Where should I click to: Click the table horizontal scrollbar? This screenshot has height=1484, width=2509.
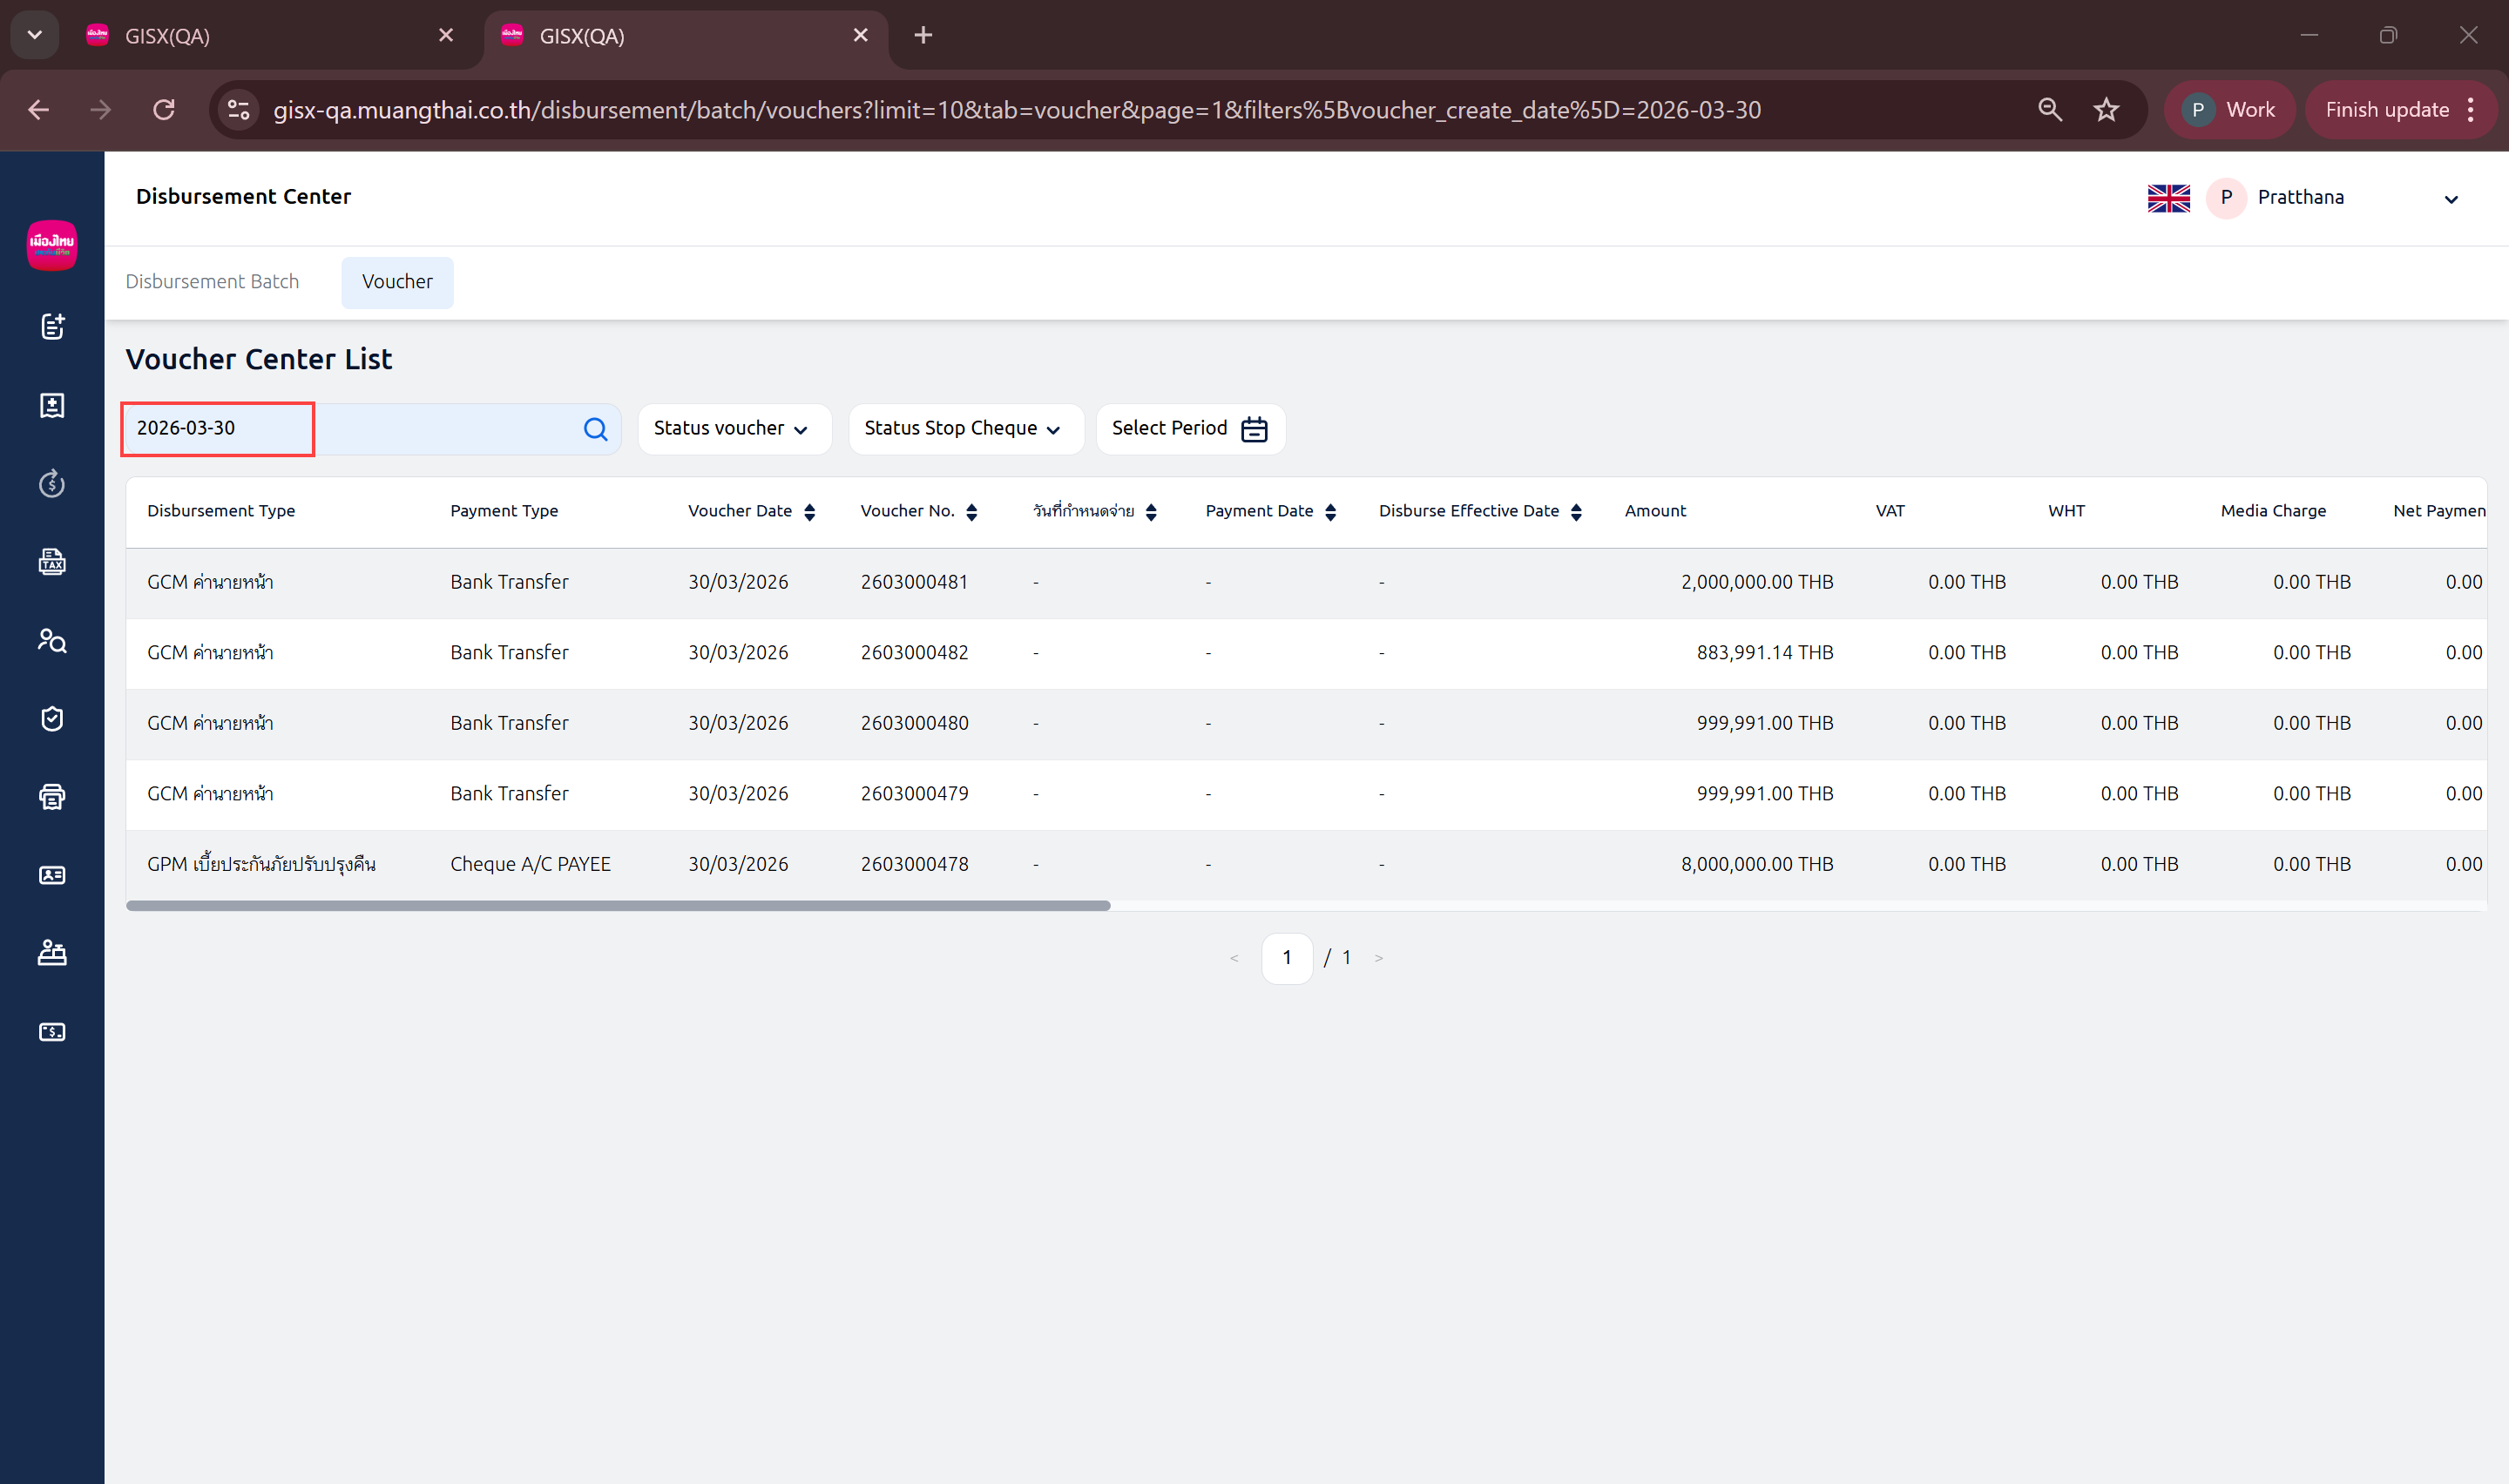(x=618, y=906)
